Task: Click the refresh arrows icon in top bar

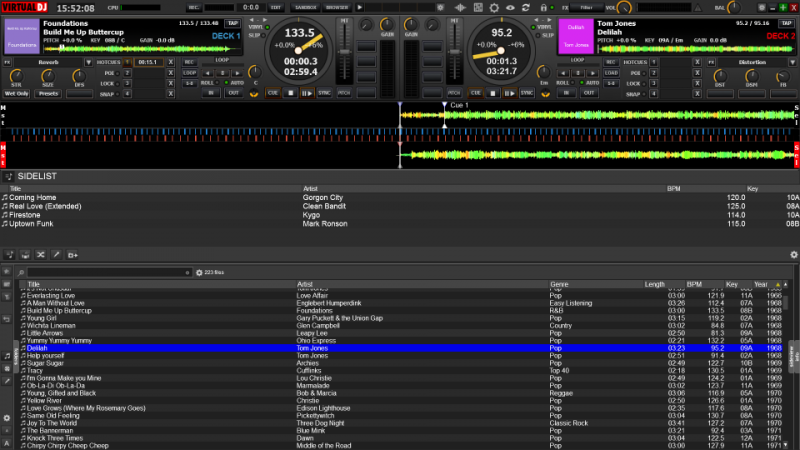Action: [526, 8]
